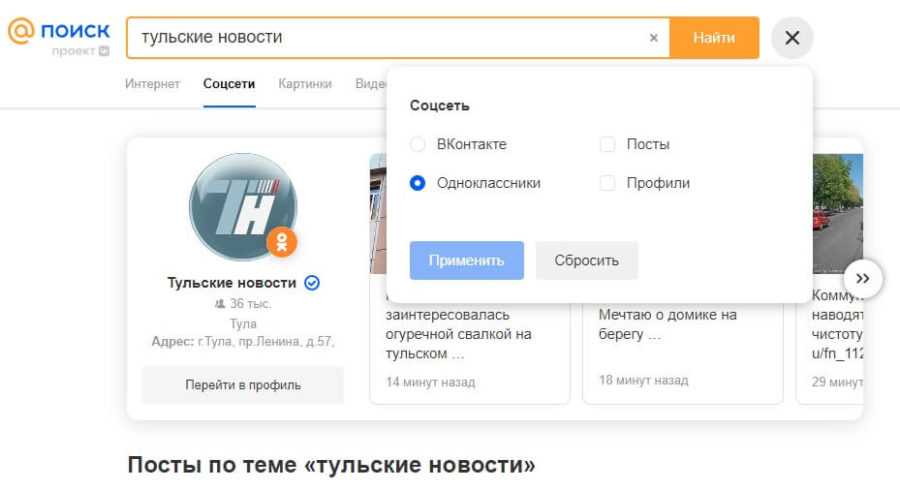Open the Соцсети tab
Image resolution: width=900 pixels, height=490 pixels.
[229, 84]
